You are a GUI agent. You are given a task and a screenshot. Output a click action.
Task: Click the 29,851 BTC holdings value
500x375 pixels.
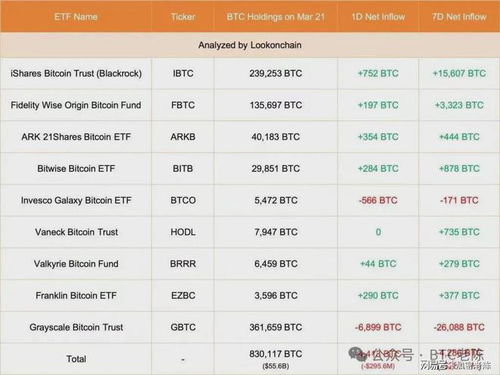pyautogui.click(x=276, y=168)
